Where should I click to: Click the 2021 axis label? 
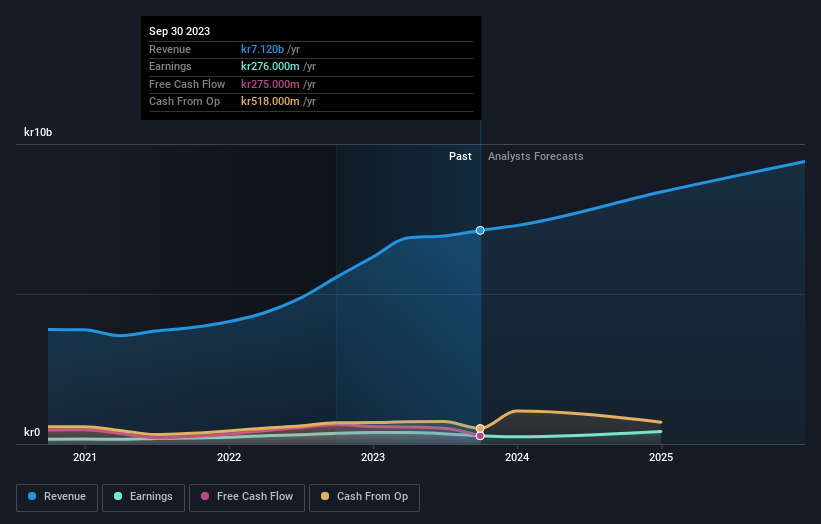click(85, 457)
